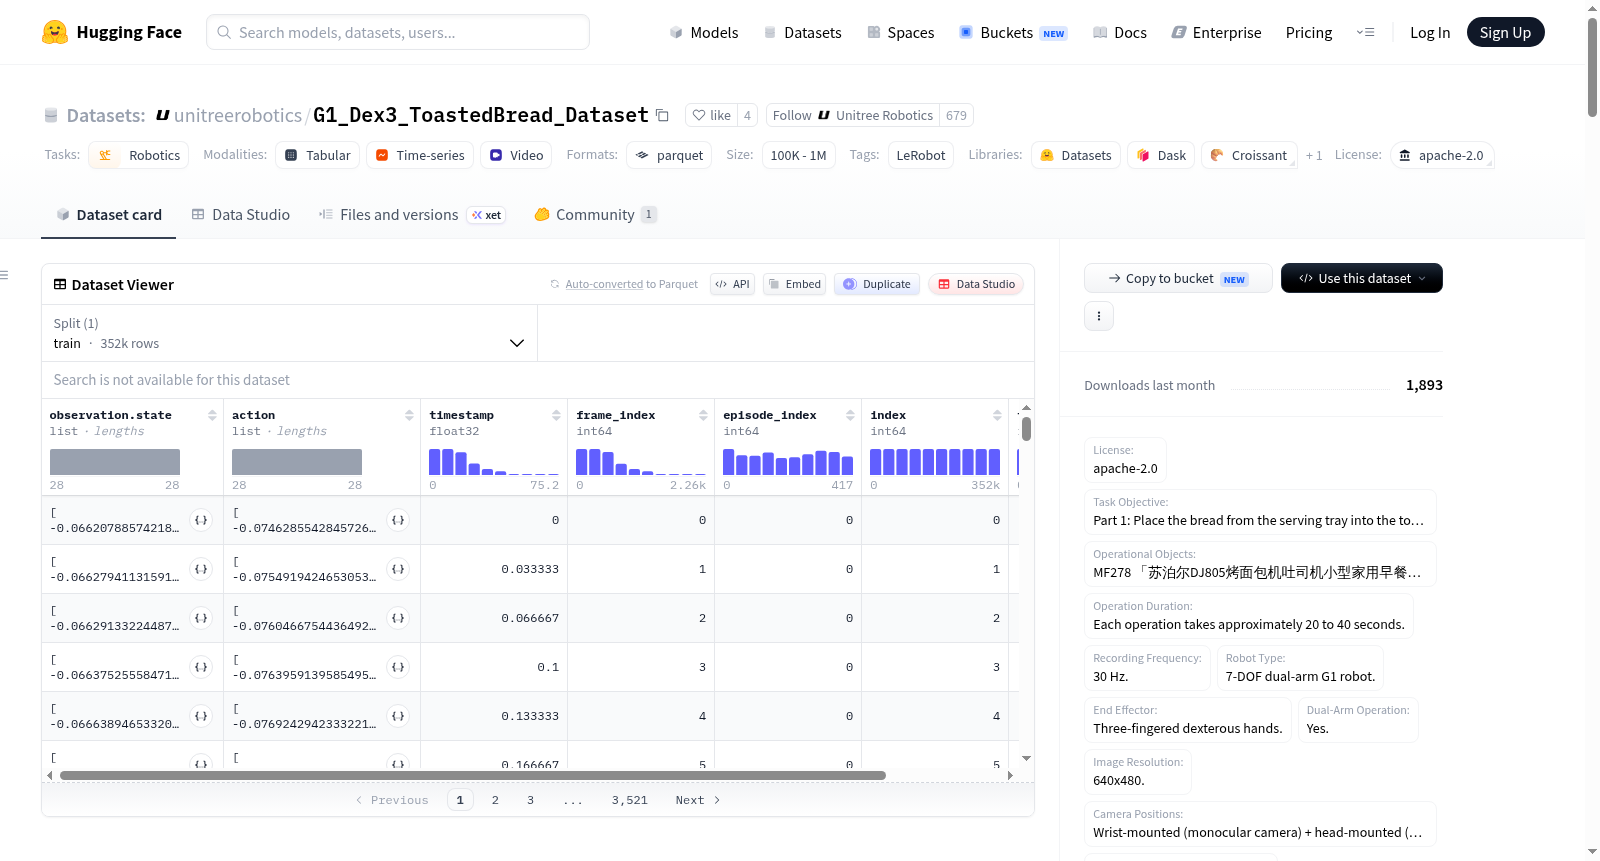Open the left sidebar hamburger icon
This screenshot has height=861, width=1600.
click(x=4, y=275)
